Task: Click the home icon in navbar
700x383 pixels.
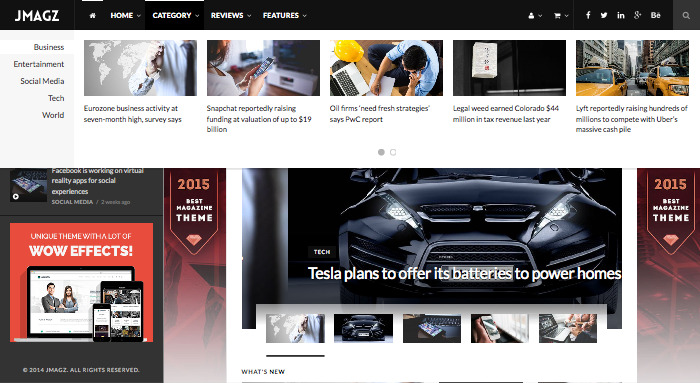Action: point(92,15)
